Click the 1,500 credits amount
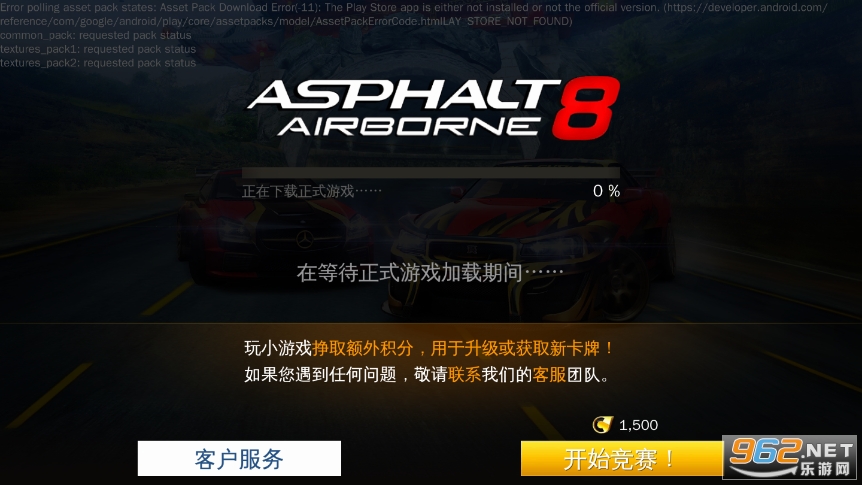 pos(638,425)
